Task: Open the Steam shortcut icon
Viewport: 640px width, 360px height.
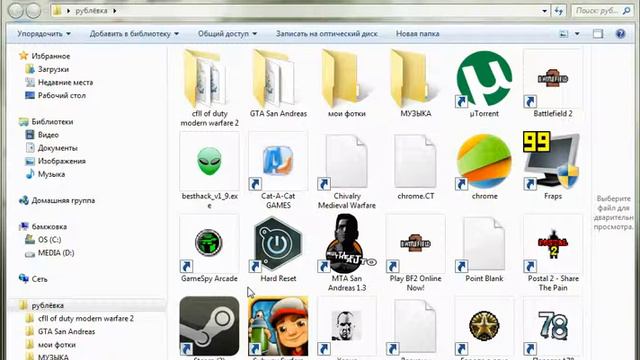Action: coord(209,326)
